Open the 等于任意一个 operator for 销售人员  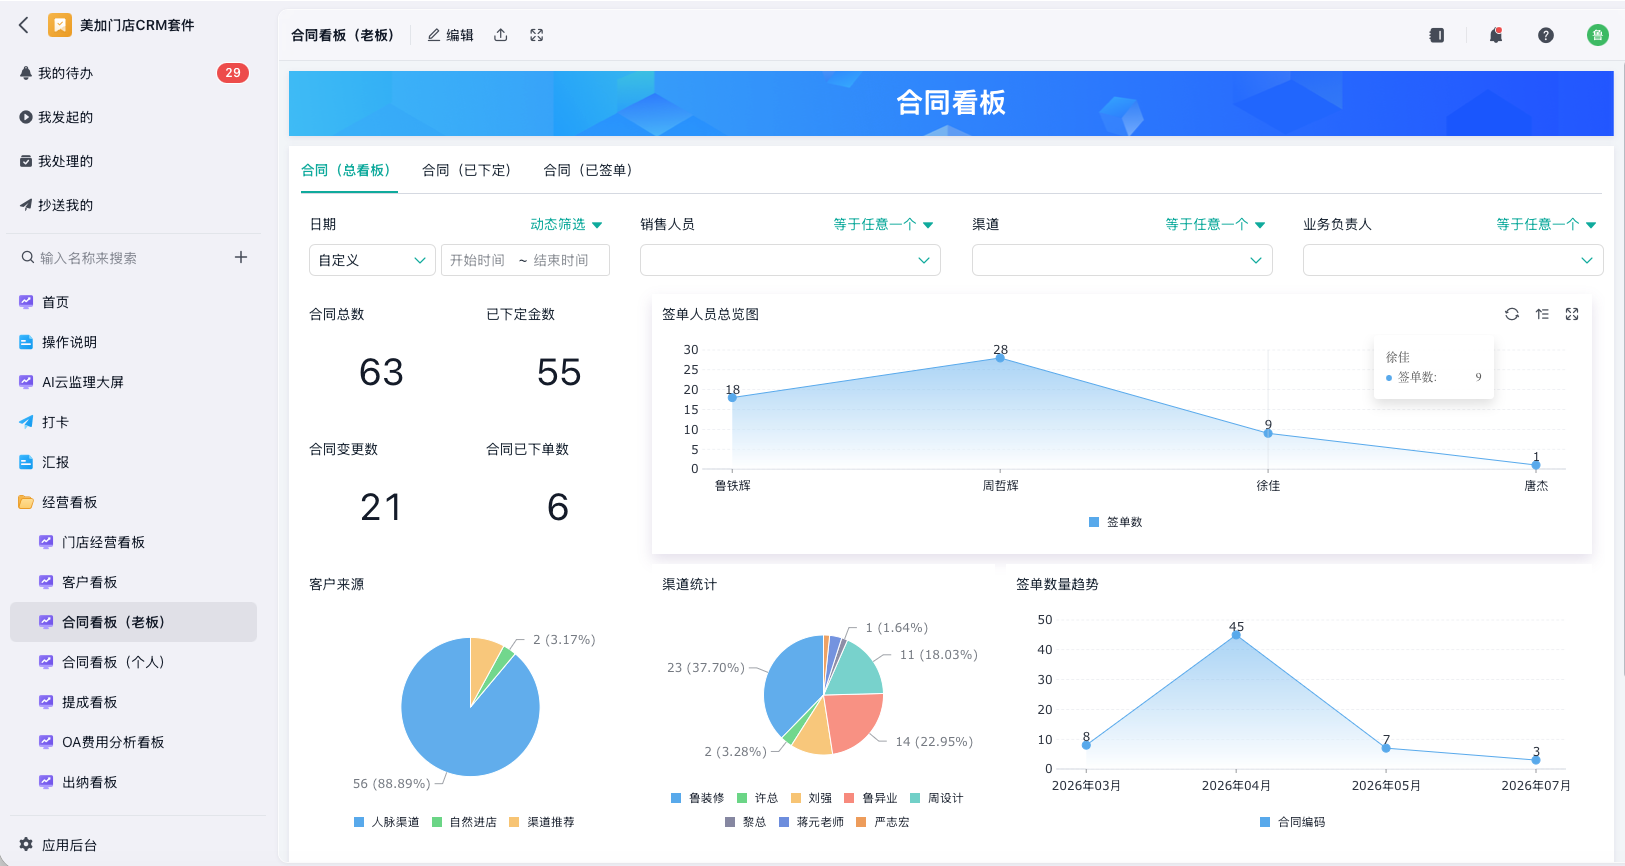point(883,224)
